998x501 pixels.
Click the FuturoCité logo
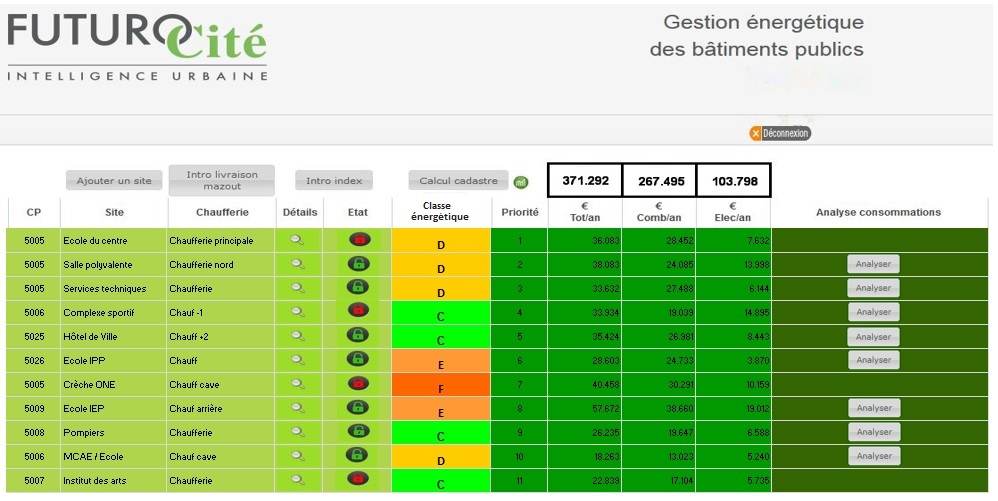(x=137, y=46)
